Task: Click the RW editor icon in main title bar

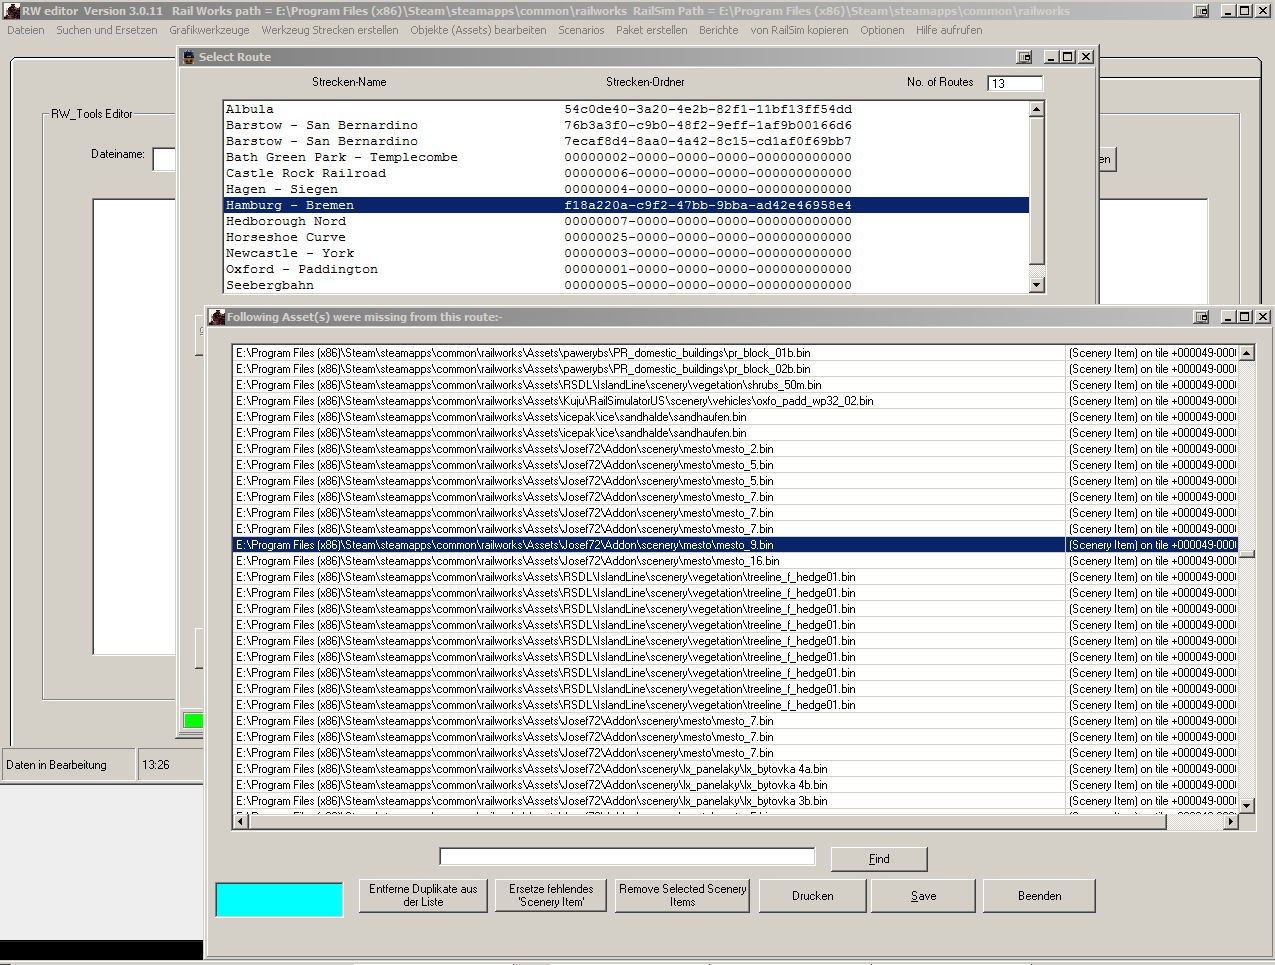Action: click(x=11, y=11)
